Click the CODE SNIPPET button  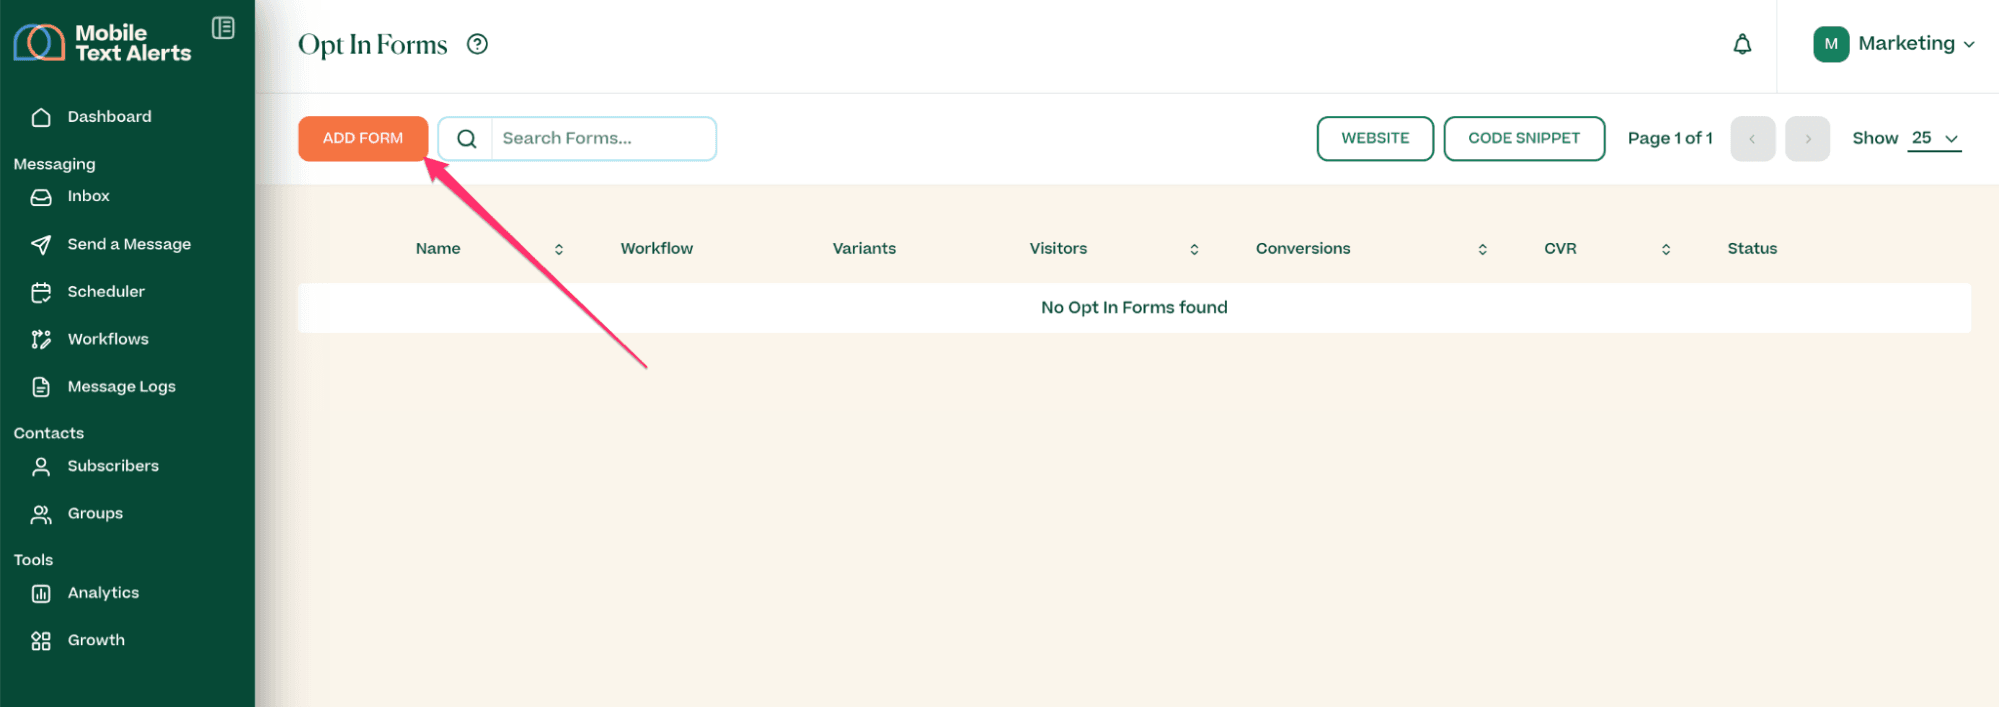[x=1524, y=139]
